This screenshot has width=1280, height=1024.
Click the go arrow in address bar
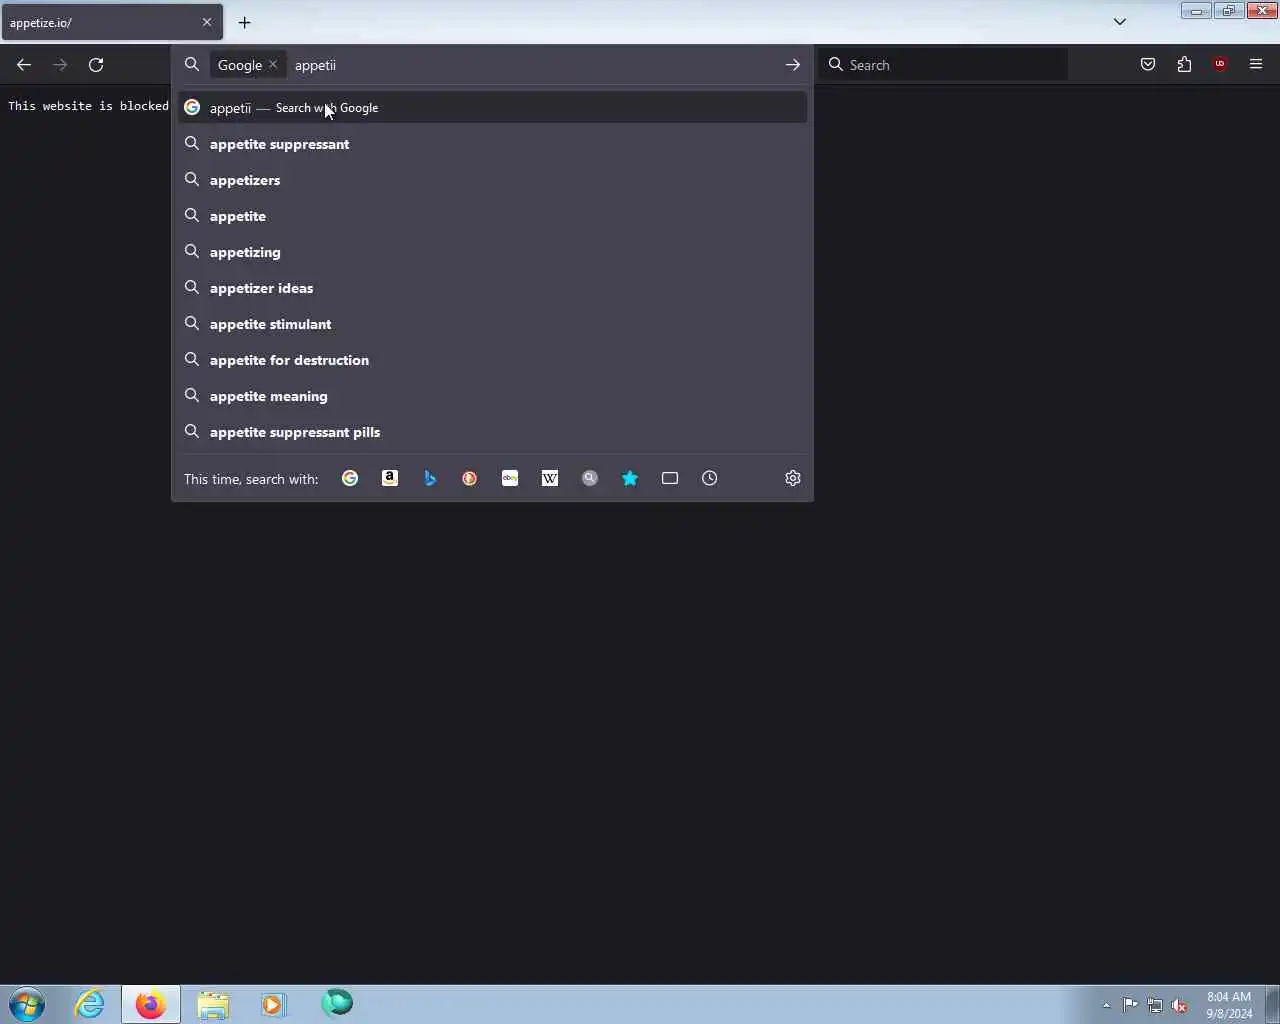(x=792, y=65)
